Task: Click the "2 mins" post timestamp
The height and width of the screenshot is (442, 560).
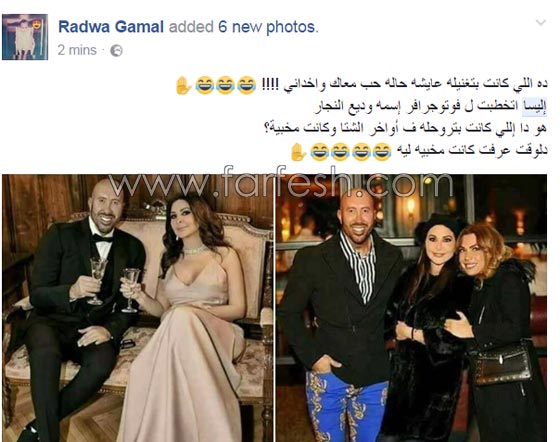Action: (x=77, y=50)
